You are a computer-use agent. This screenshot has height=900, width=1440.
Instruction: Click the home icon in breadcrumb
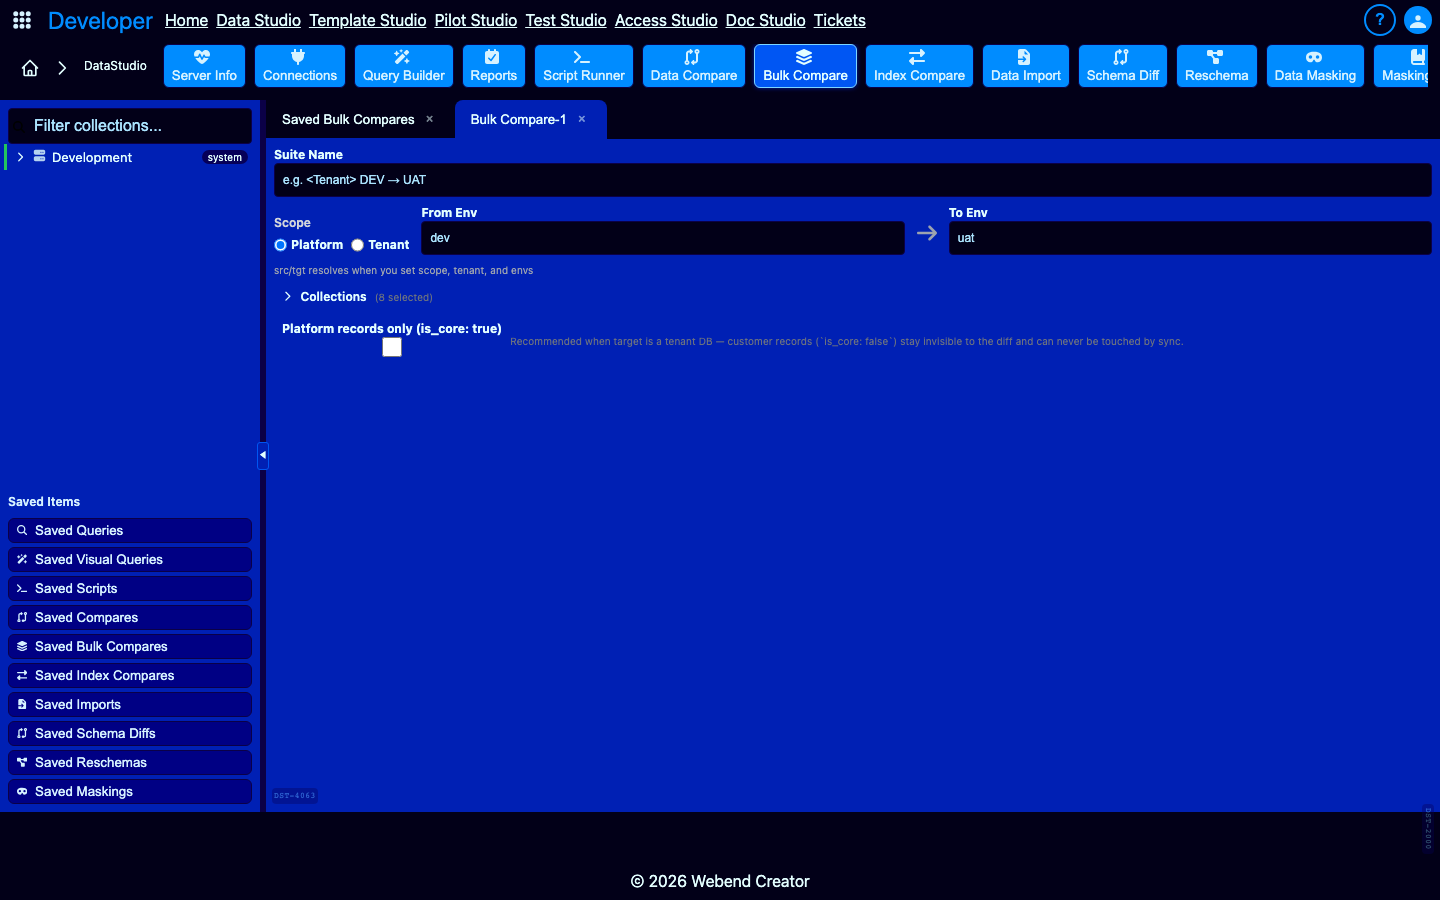pos(30,68)
